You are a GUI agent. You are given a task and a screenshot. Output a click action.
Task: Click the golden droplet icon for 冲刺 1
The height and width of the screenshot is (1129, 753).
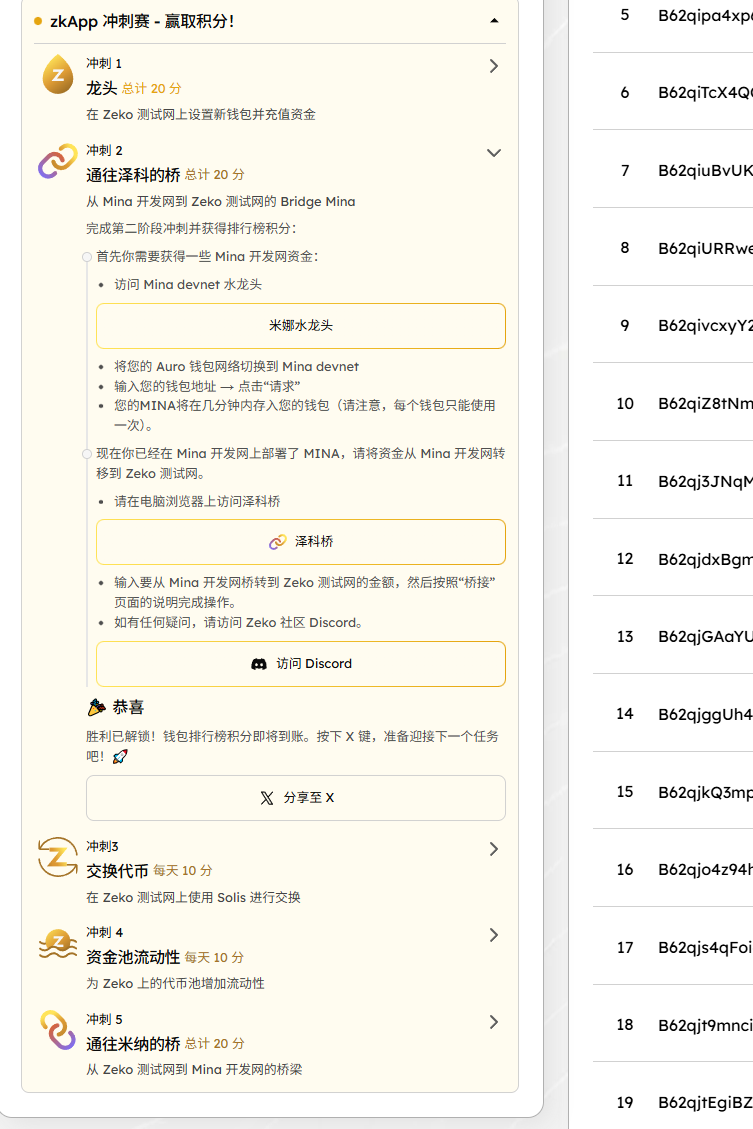[x=58, y=75]
